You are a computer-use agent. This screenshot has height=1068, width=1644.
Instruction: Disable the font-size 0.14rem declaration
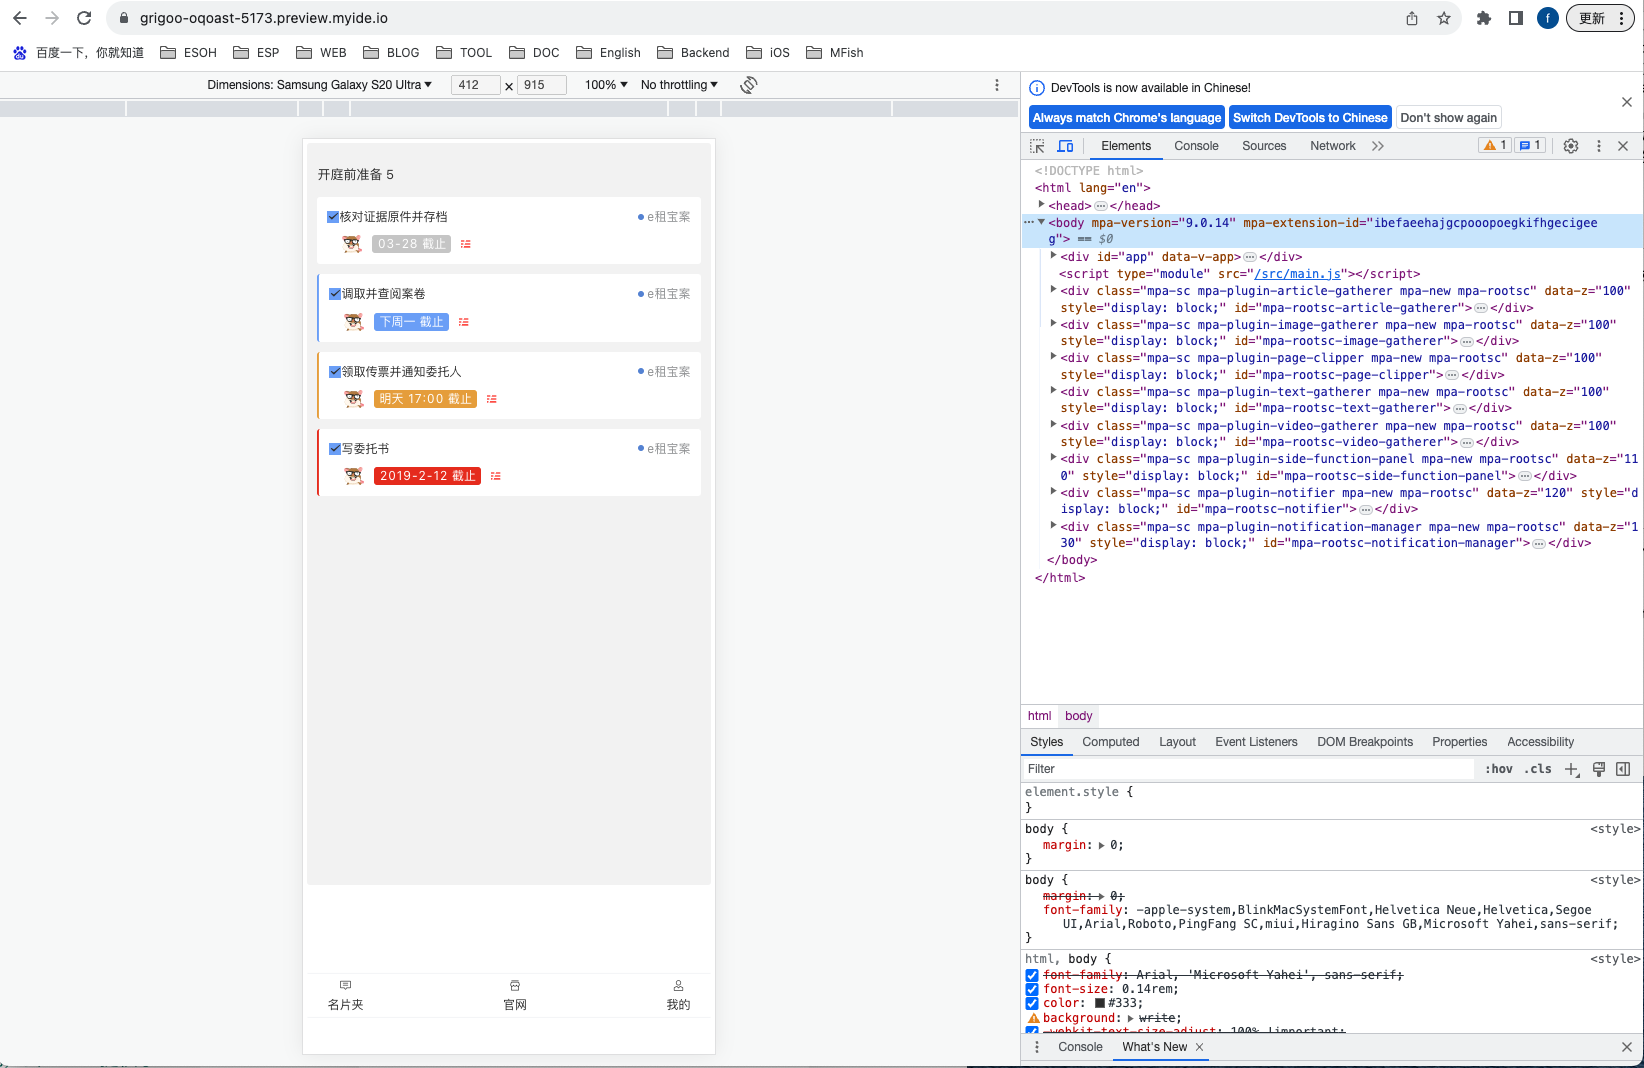[1032, 989]
